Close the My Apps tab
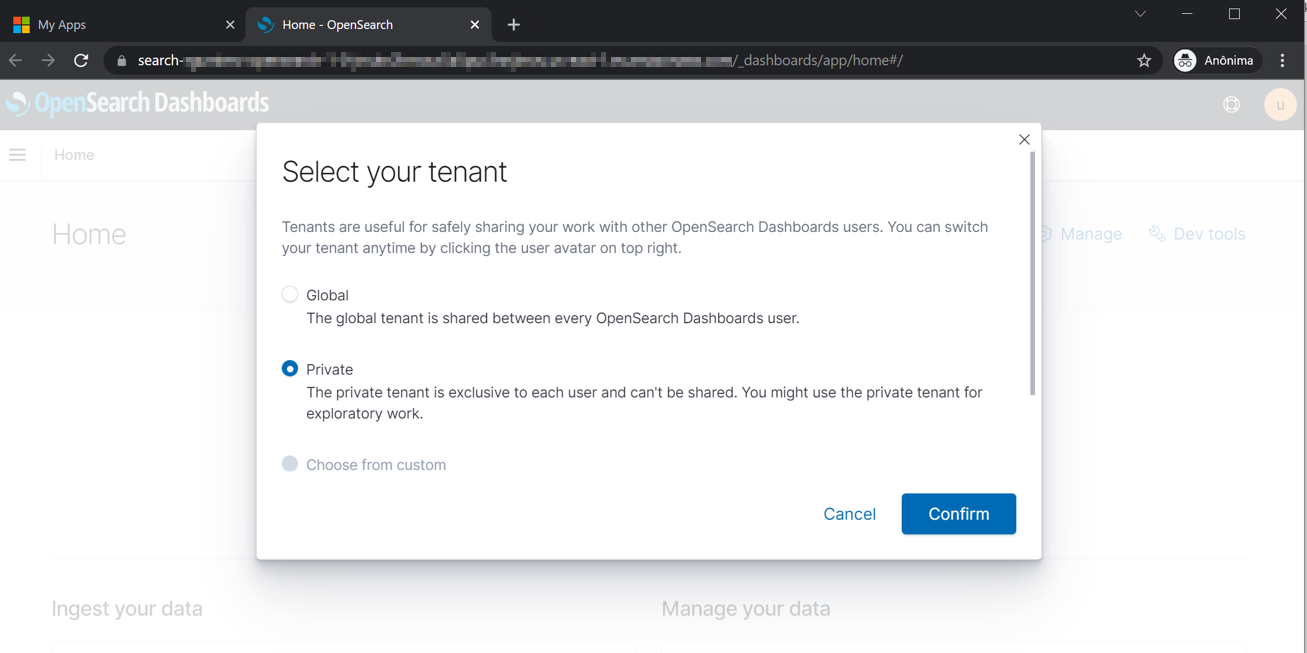1307x653 pixels. (x=230, y=25)
